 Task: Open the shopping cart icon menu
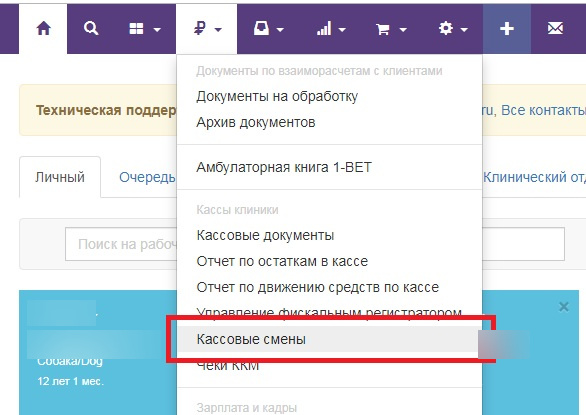[x=391, y=28]
